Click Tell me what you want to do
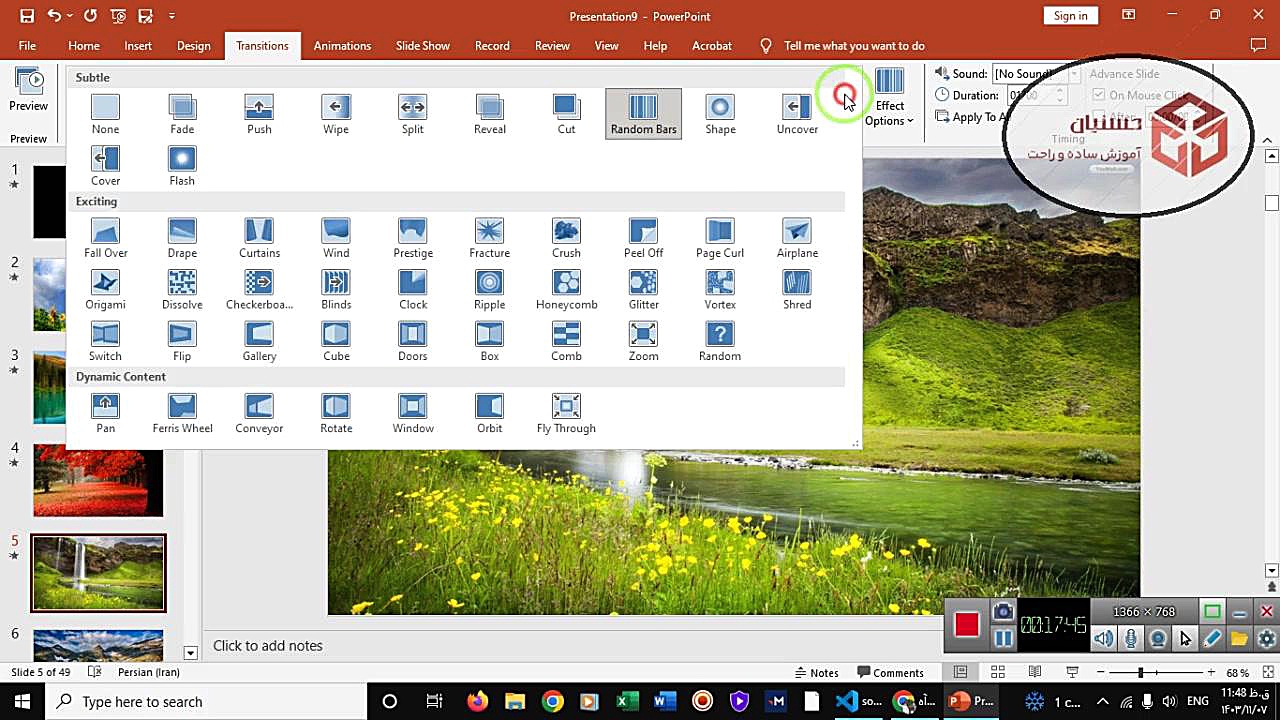 click(x=854, y=46)
